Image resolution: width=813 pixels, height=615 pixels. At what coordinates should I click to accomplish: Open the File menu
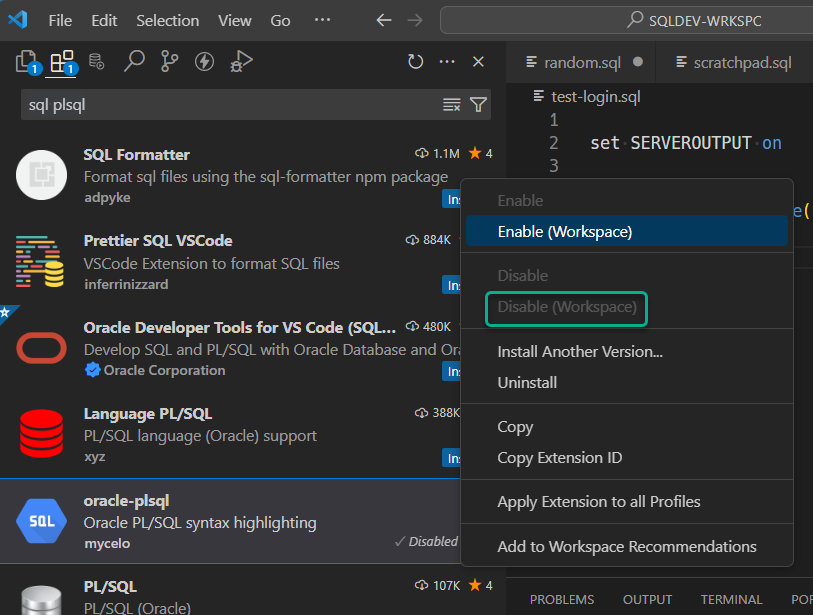tap(60, 20)
